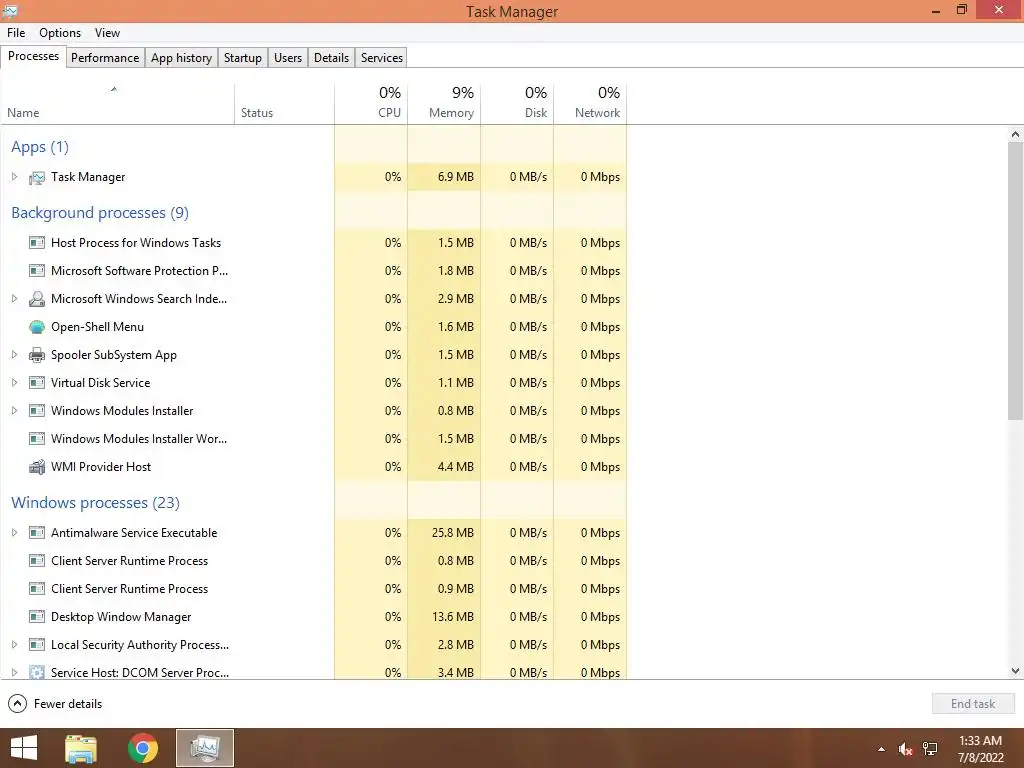Click the Windows Modules Installer Worker icon

37,440
